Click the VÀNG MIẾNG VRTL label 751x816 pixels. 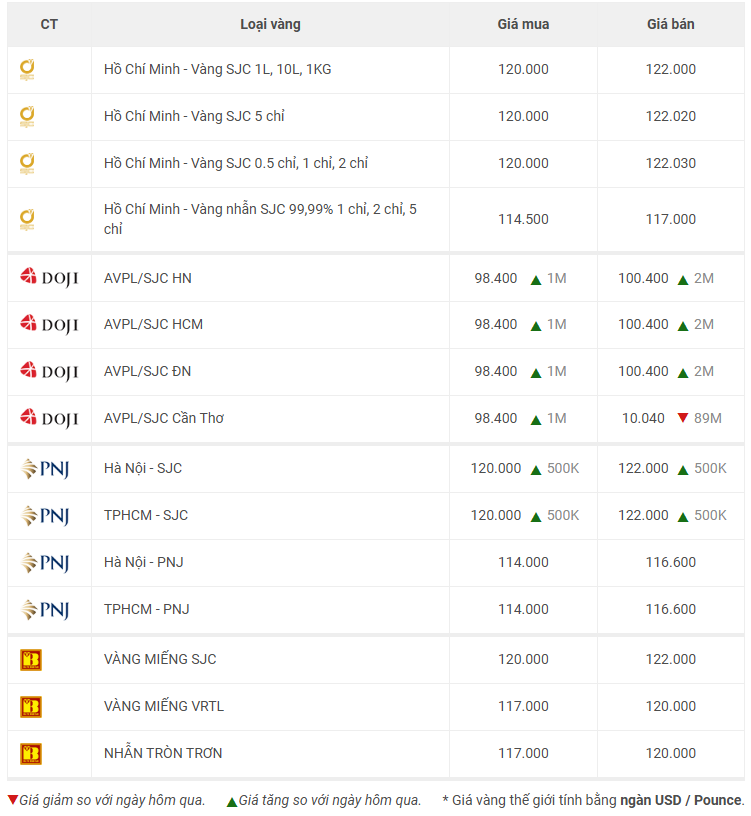click(164, 706)
